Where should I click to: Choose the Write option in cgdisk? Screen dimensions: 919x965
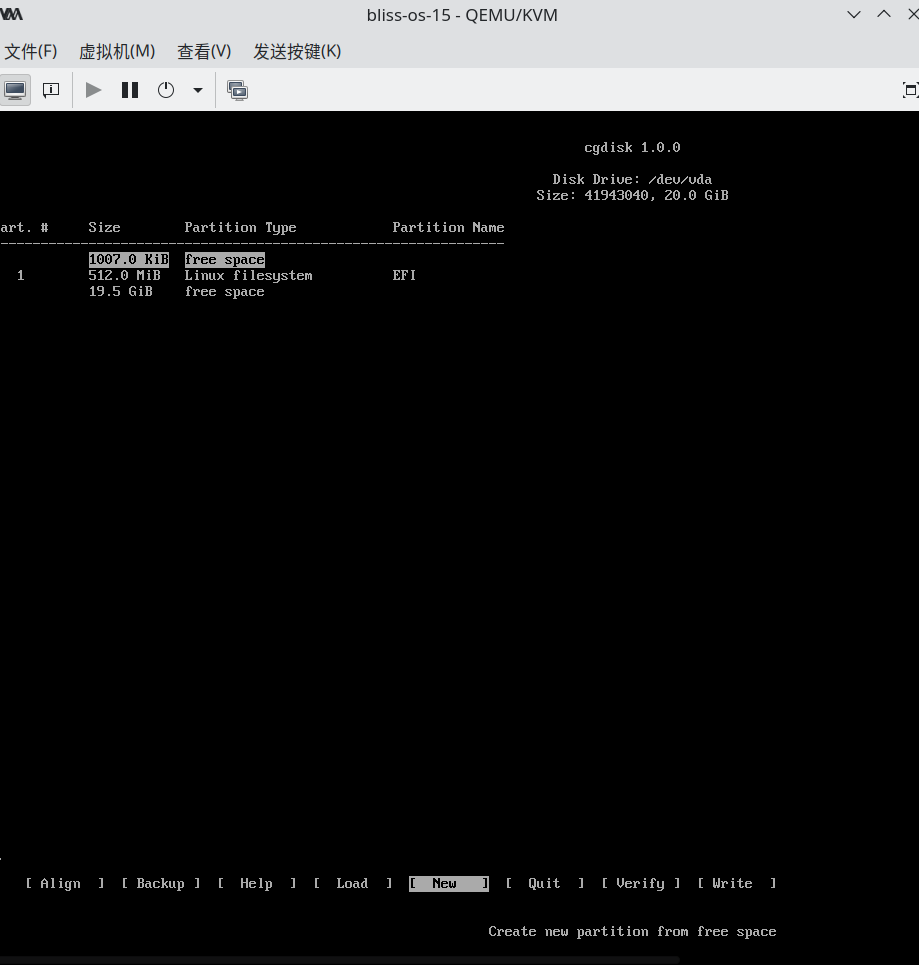tap(736, 883)
